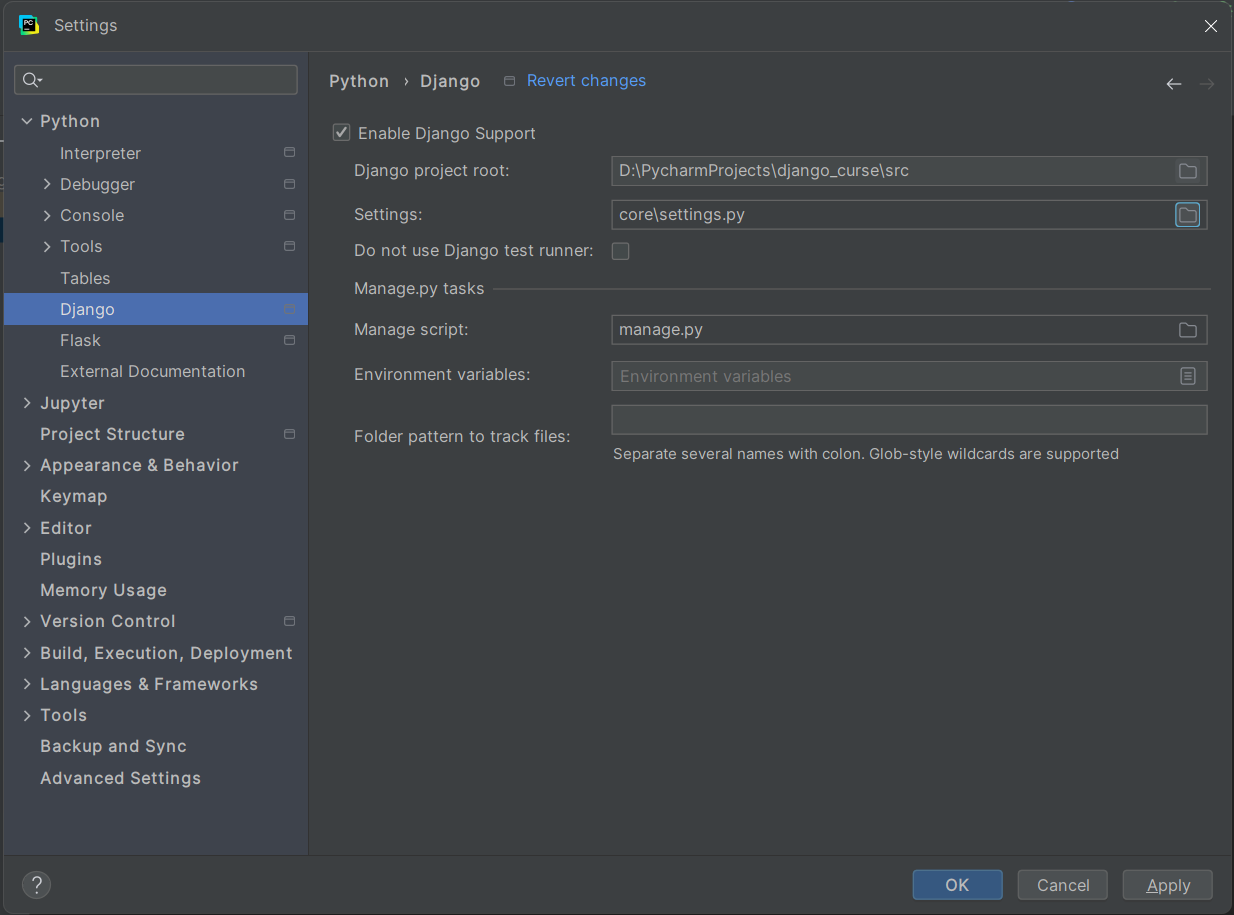
Task: Expand Build, Execution, Deployment group
Action: [27, 653]
